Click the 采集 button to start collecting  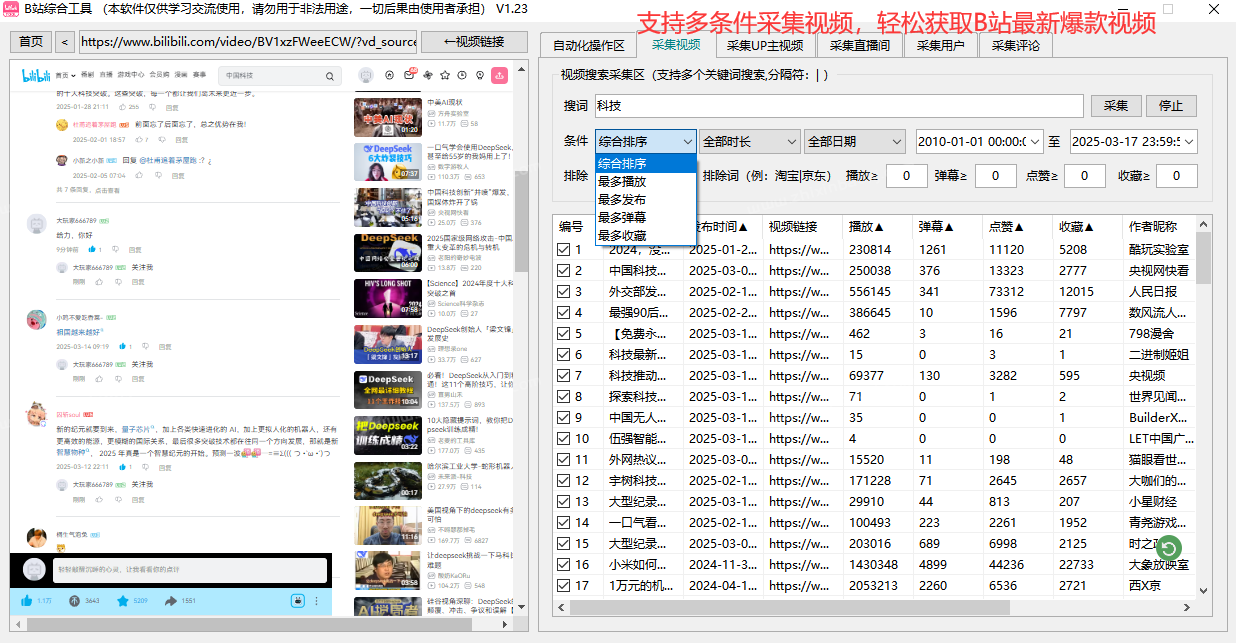(1116, 105)
